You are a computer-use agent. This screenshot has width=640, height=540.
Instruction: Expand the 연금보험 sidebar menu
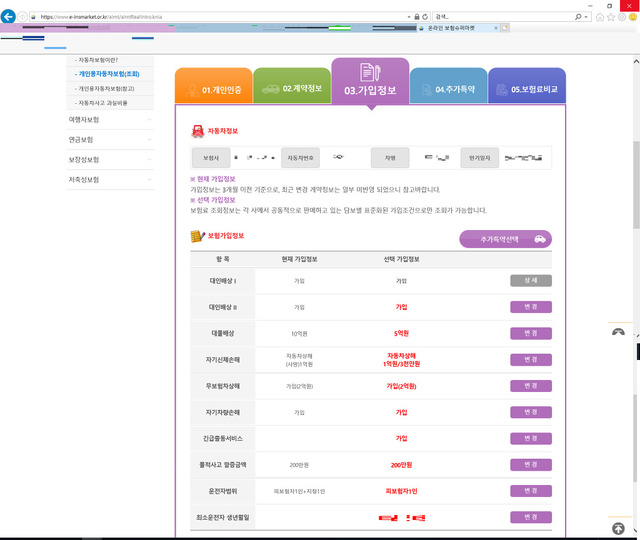110,140
